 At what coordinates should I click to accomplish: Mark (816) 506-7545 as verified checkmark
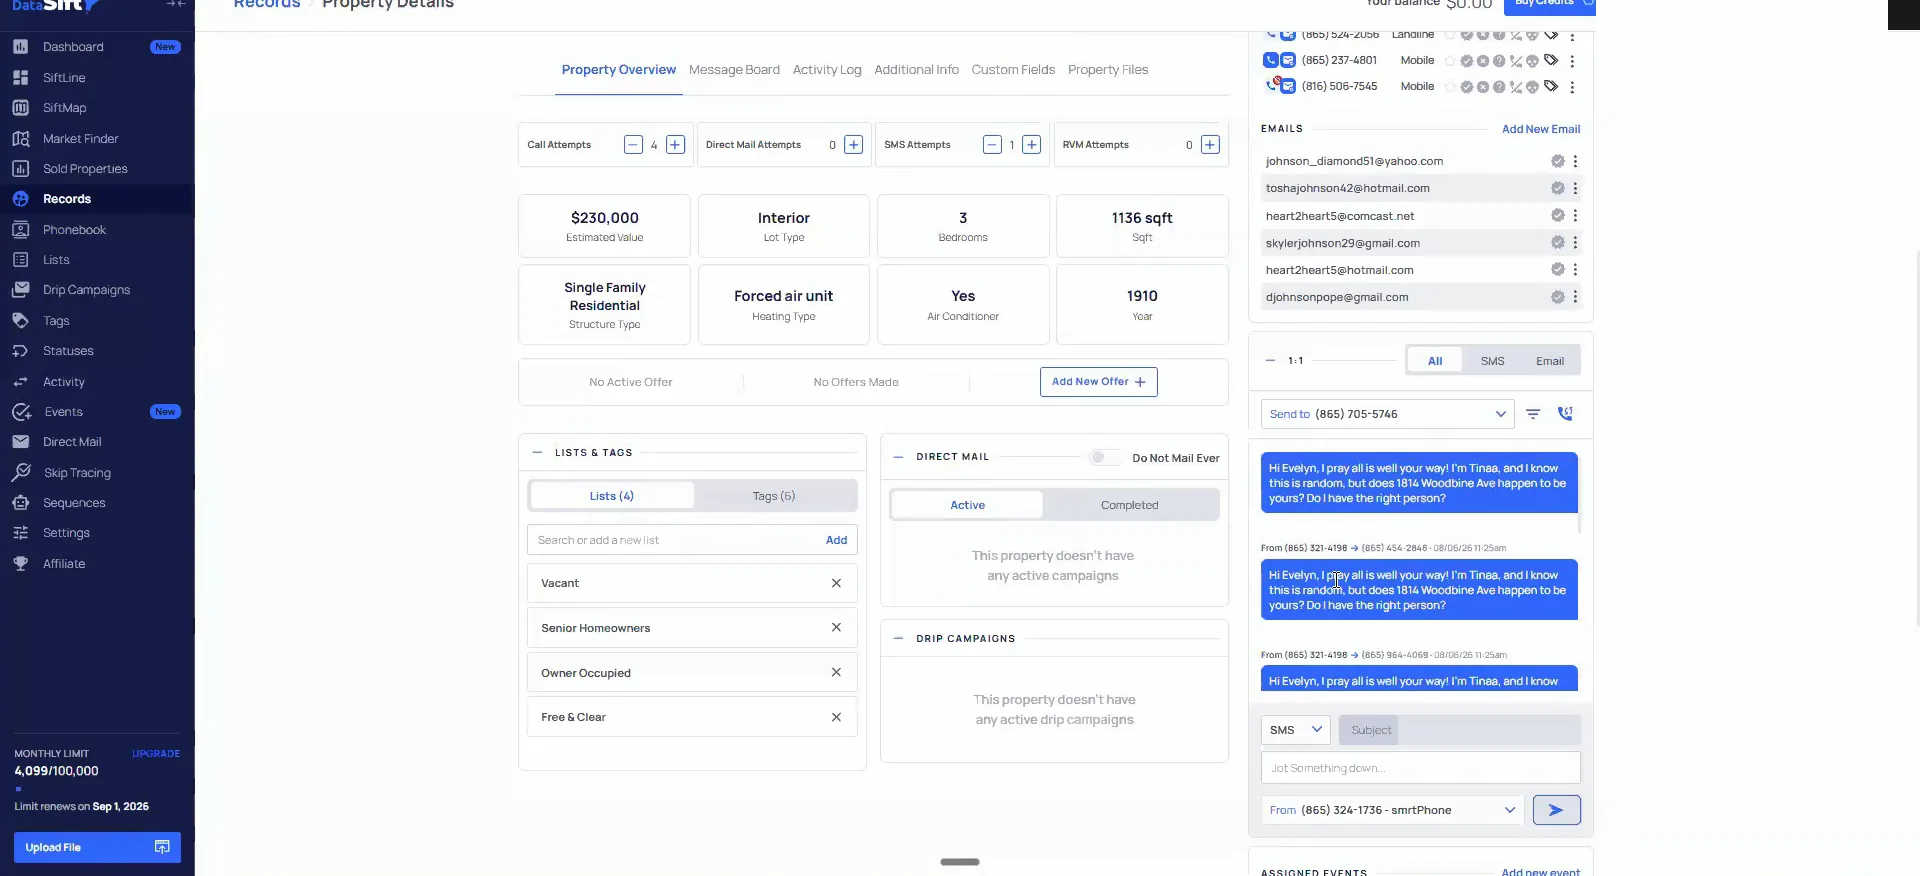pyautogui.click(x=1466, y=87)
